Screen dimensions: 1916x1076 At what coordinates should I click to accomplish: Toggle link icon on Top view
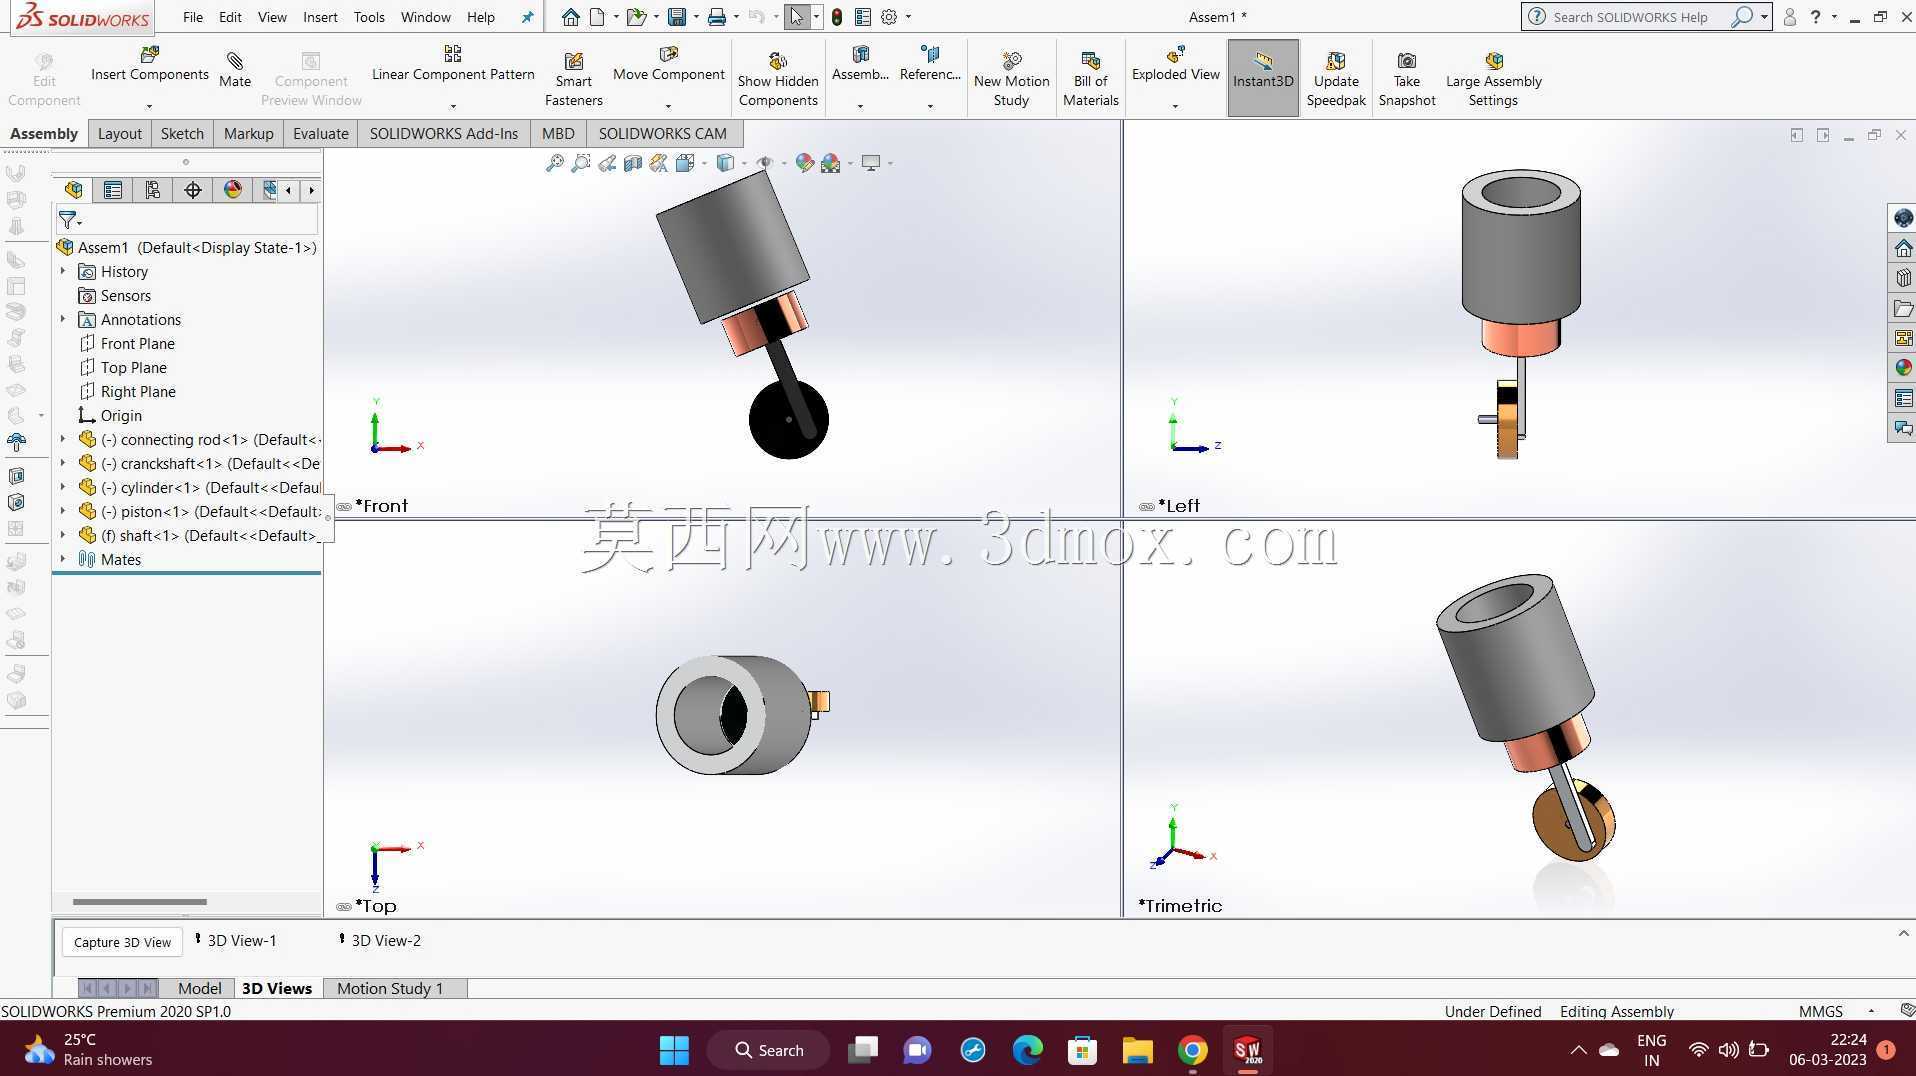[x=344, y=907]
